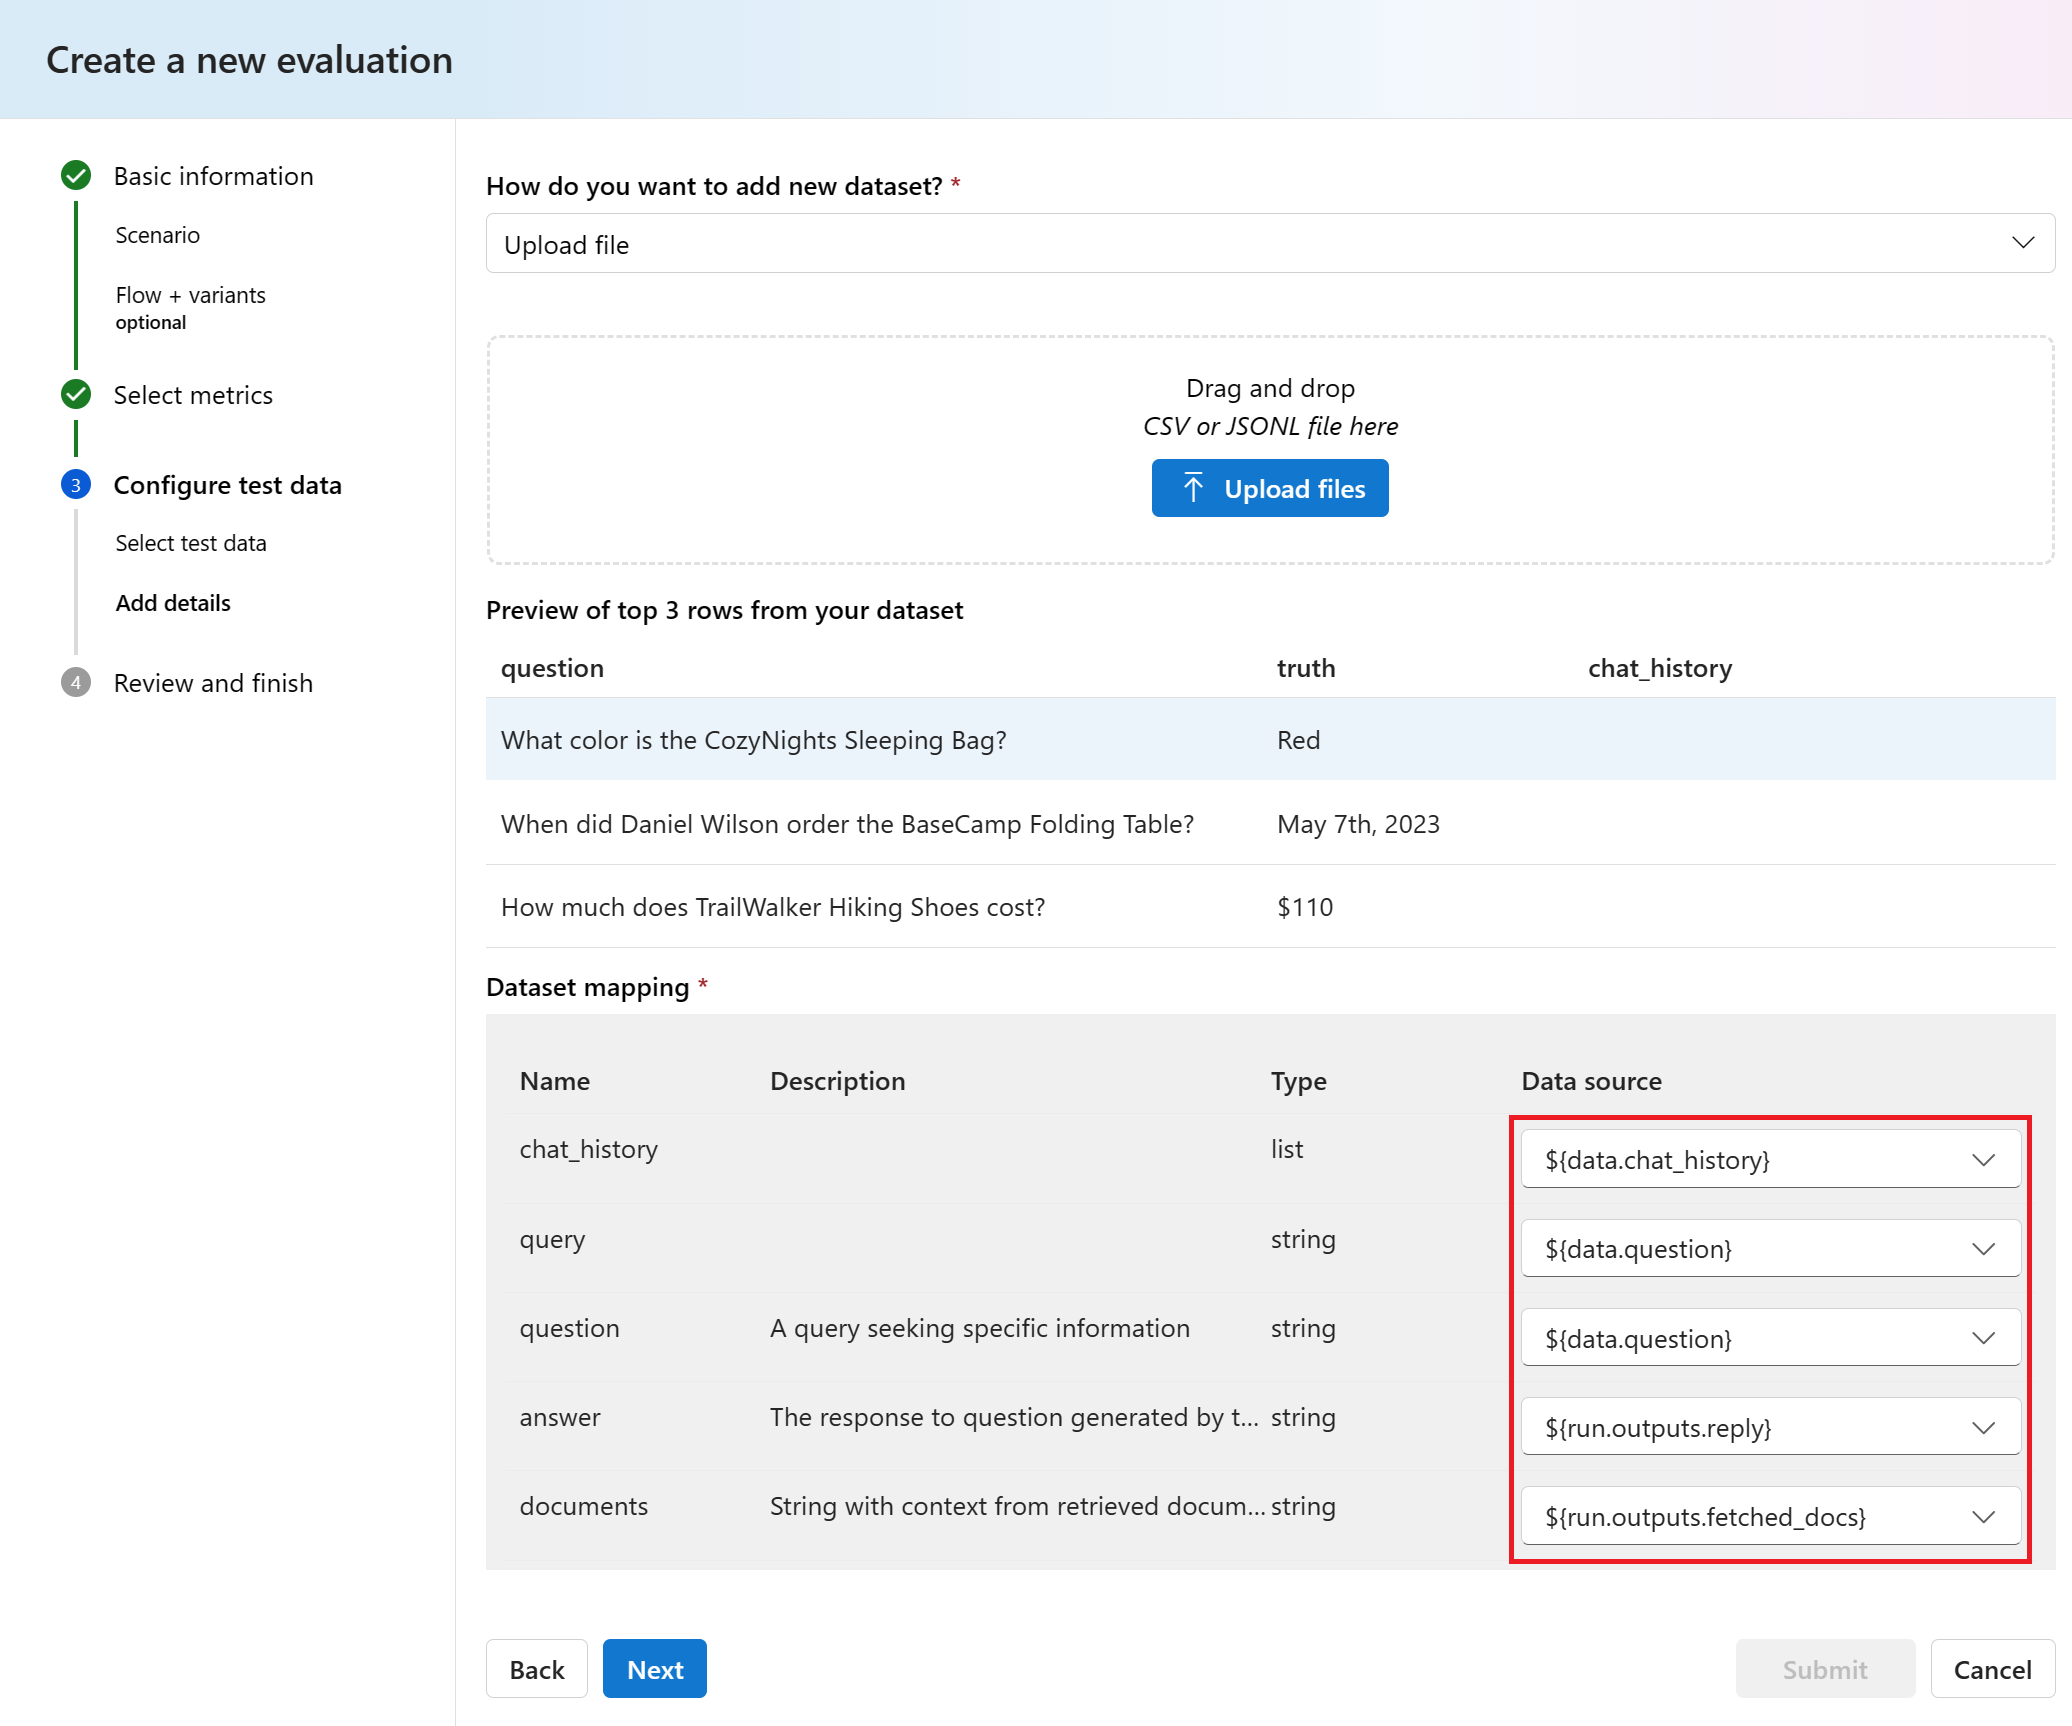
Task: Open the question row's data source dropdown
Action: (x=1769, y=1339)
